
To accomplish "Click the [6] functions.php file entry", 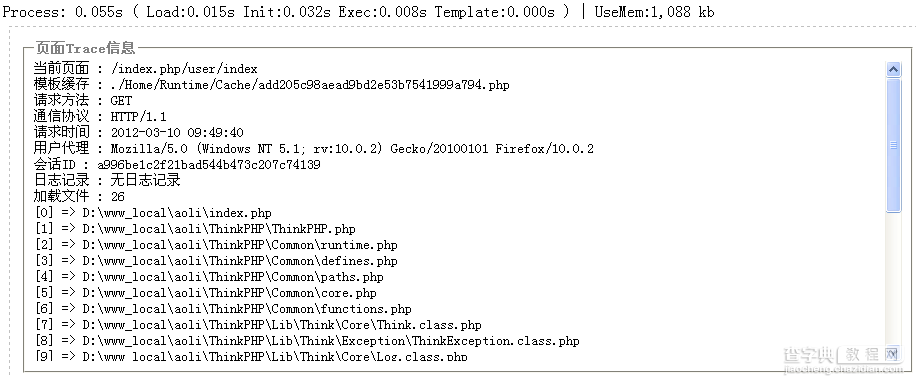I will [x=223, y=309].
